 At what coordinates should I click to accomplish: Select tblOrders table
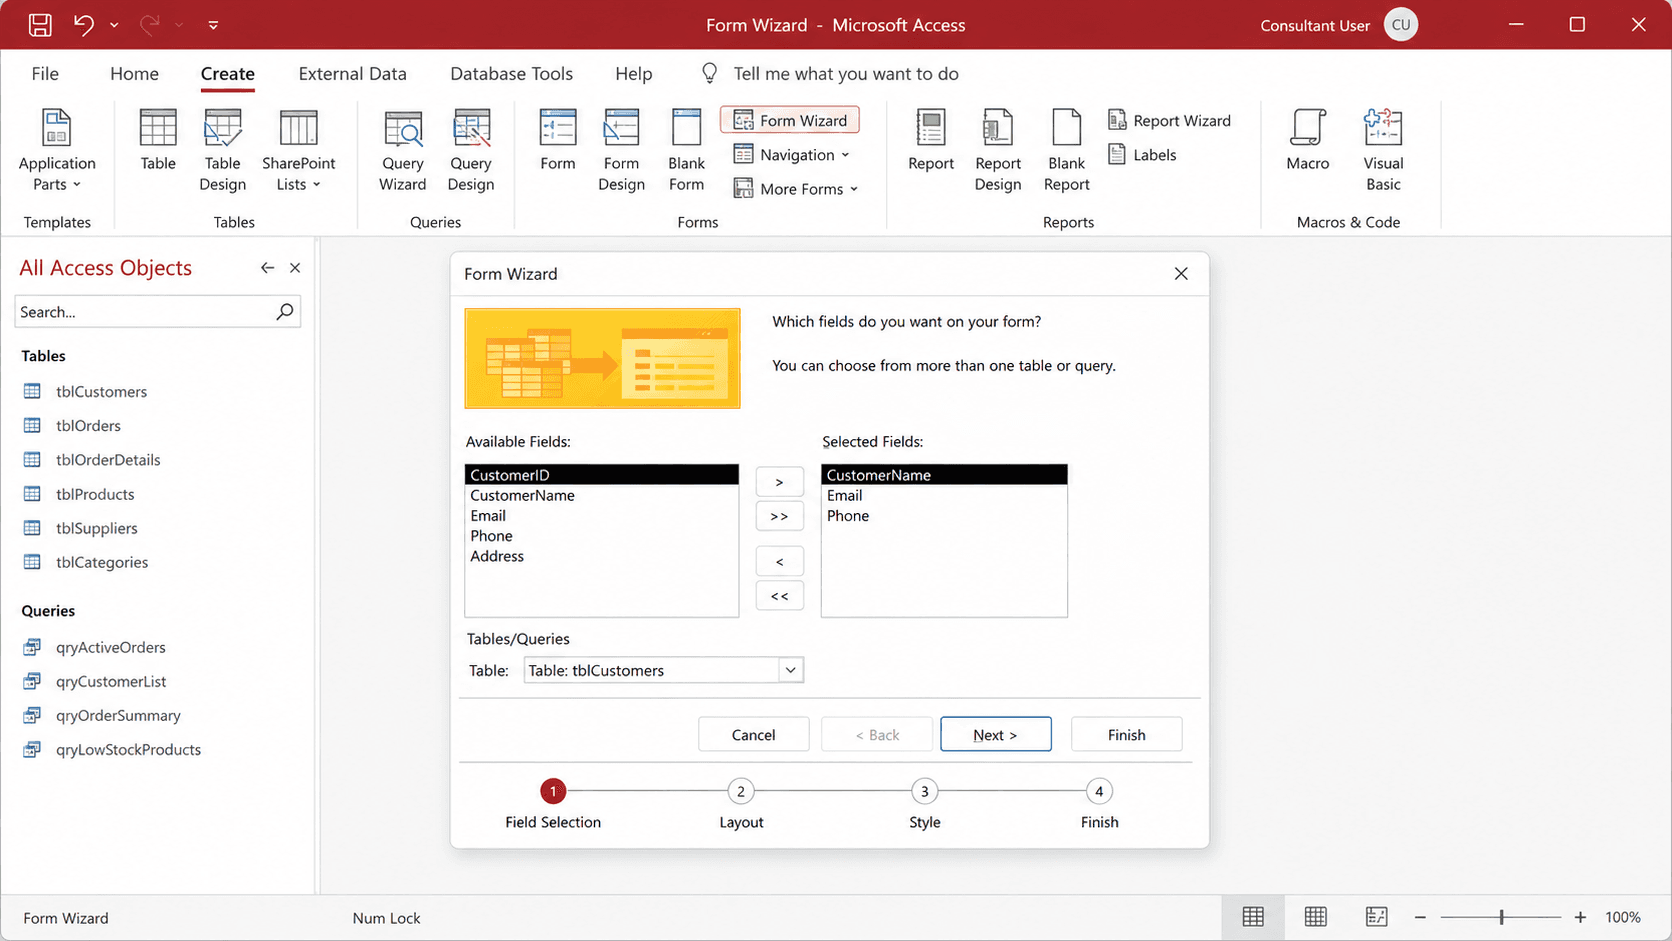click(x=88, y=426)
